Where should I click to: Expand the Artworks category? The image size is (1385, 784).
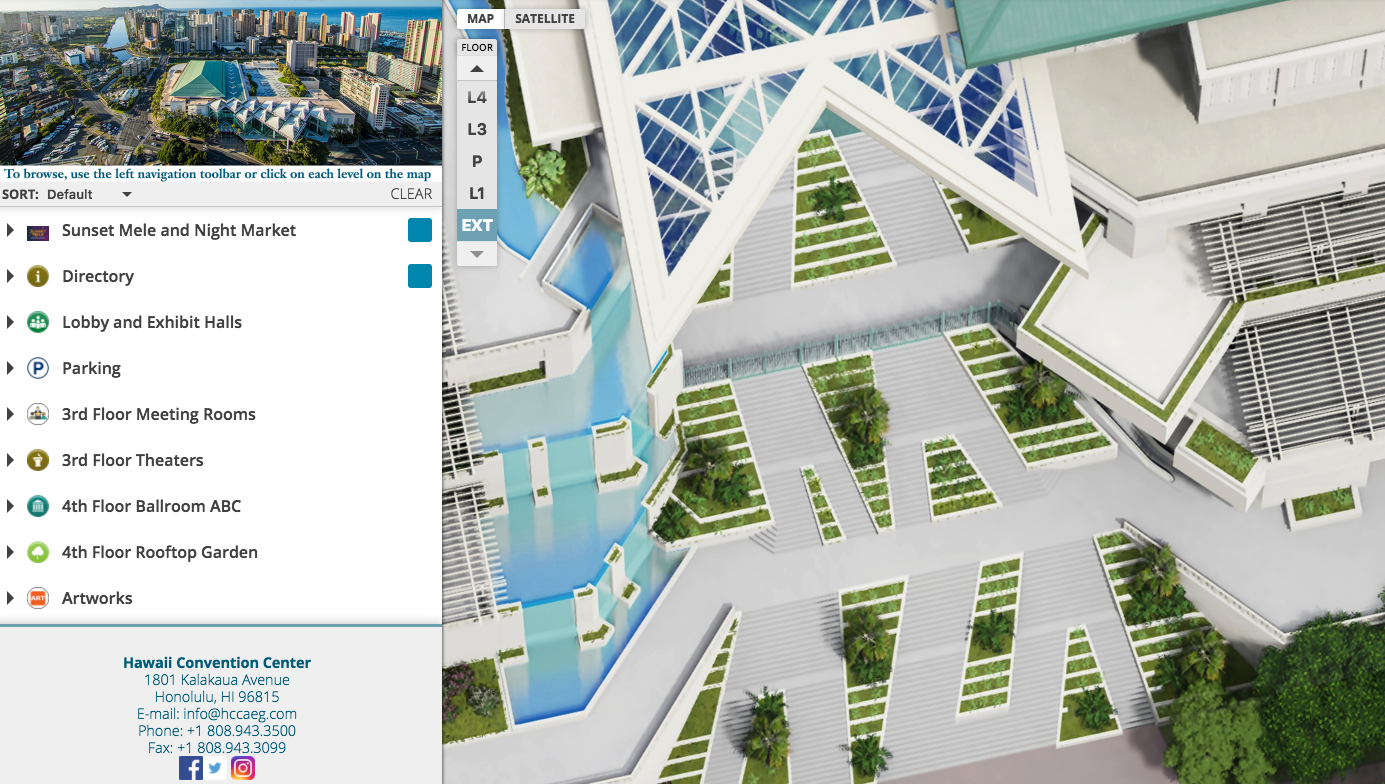click(10, 598)
